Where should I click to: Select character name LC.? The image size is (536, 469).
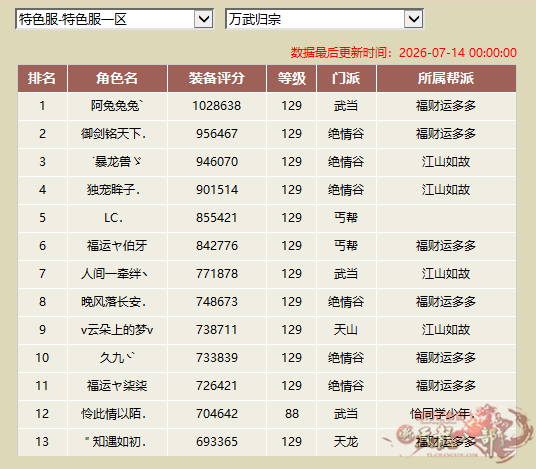pyautogui.click(x=113, y=218)
